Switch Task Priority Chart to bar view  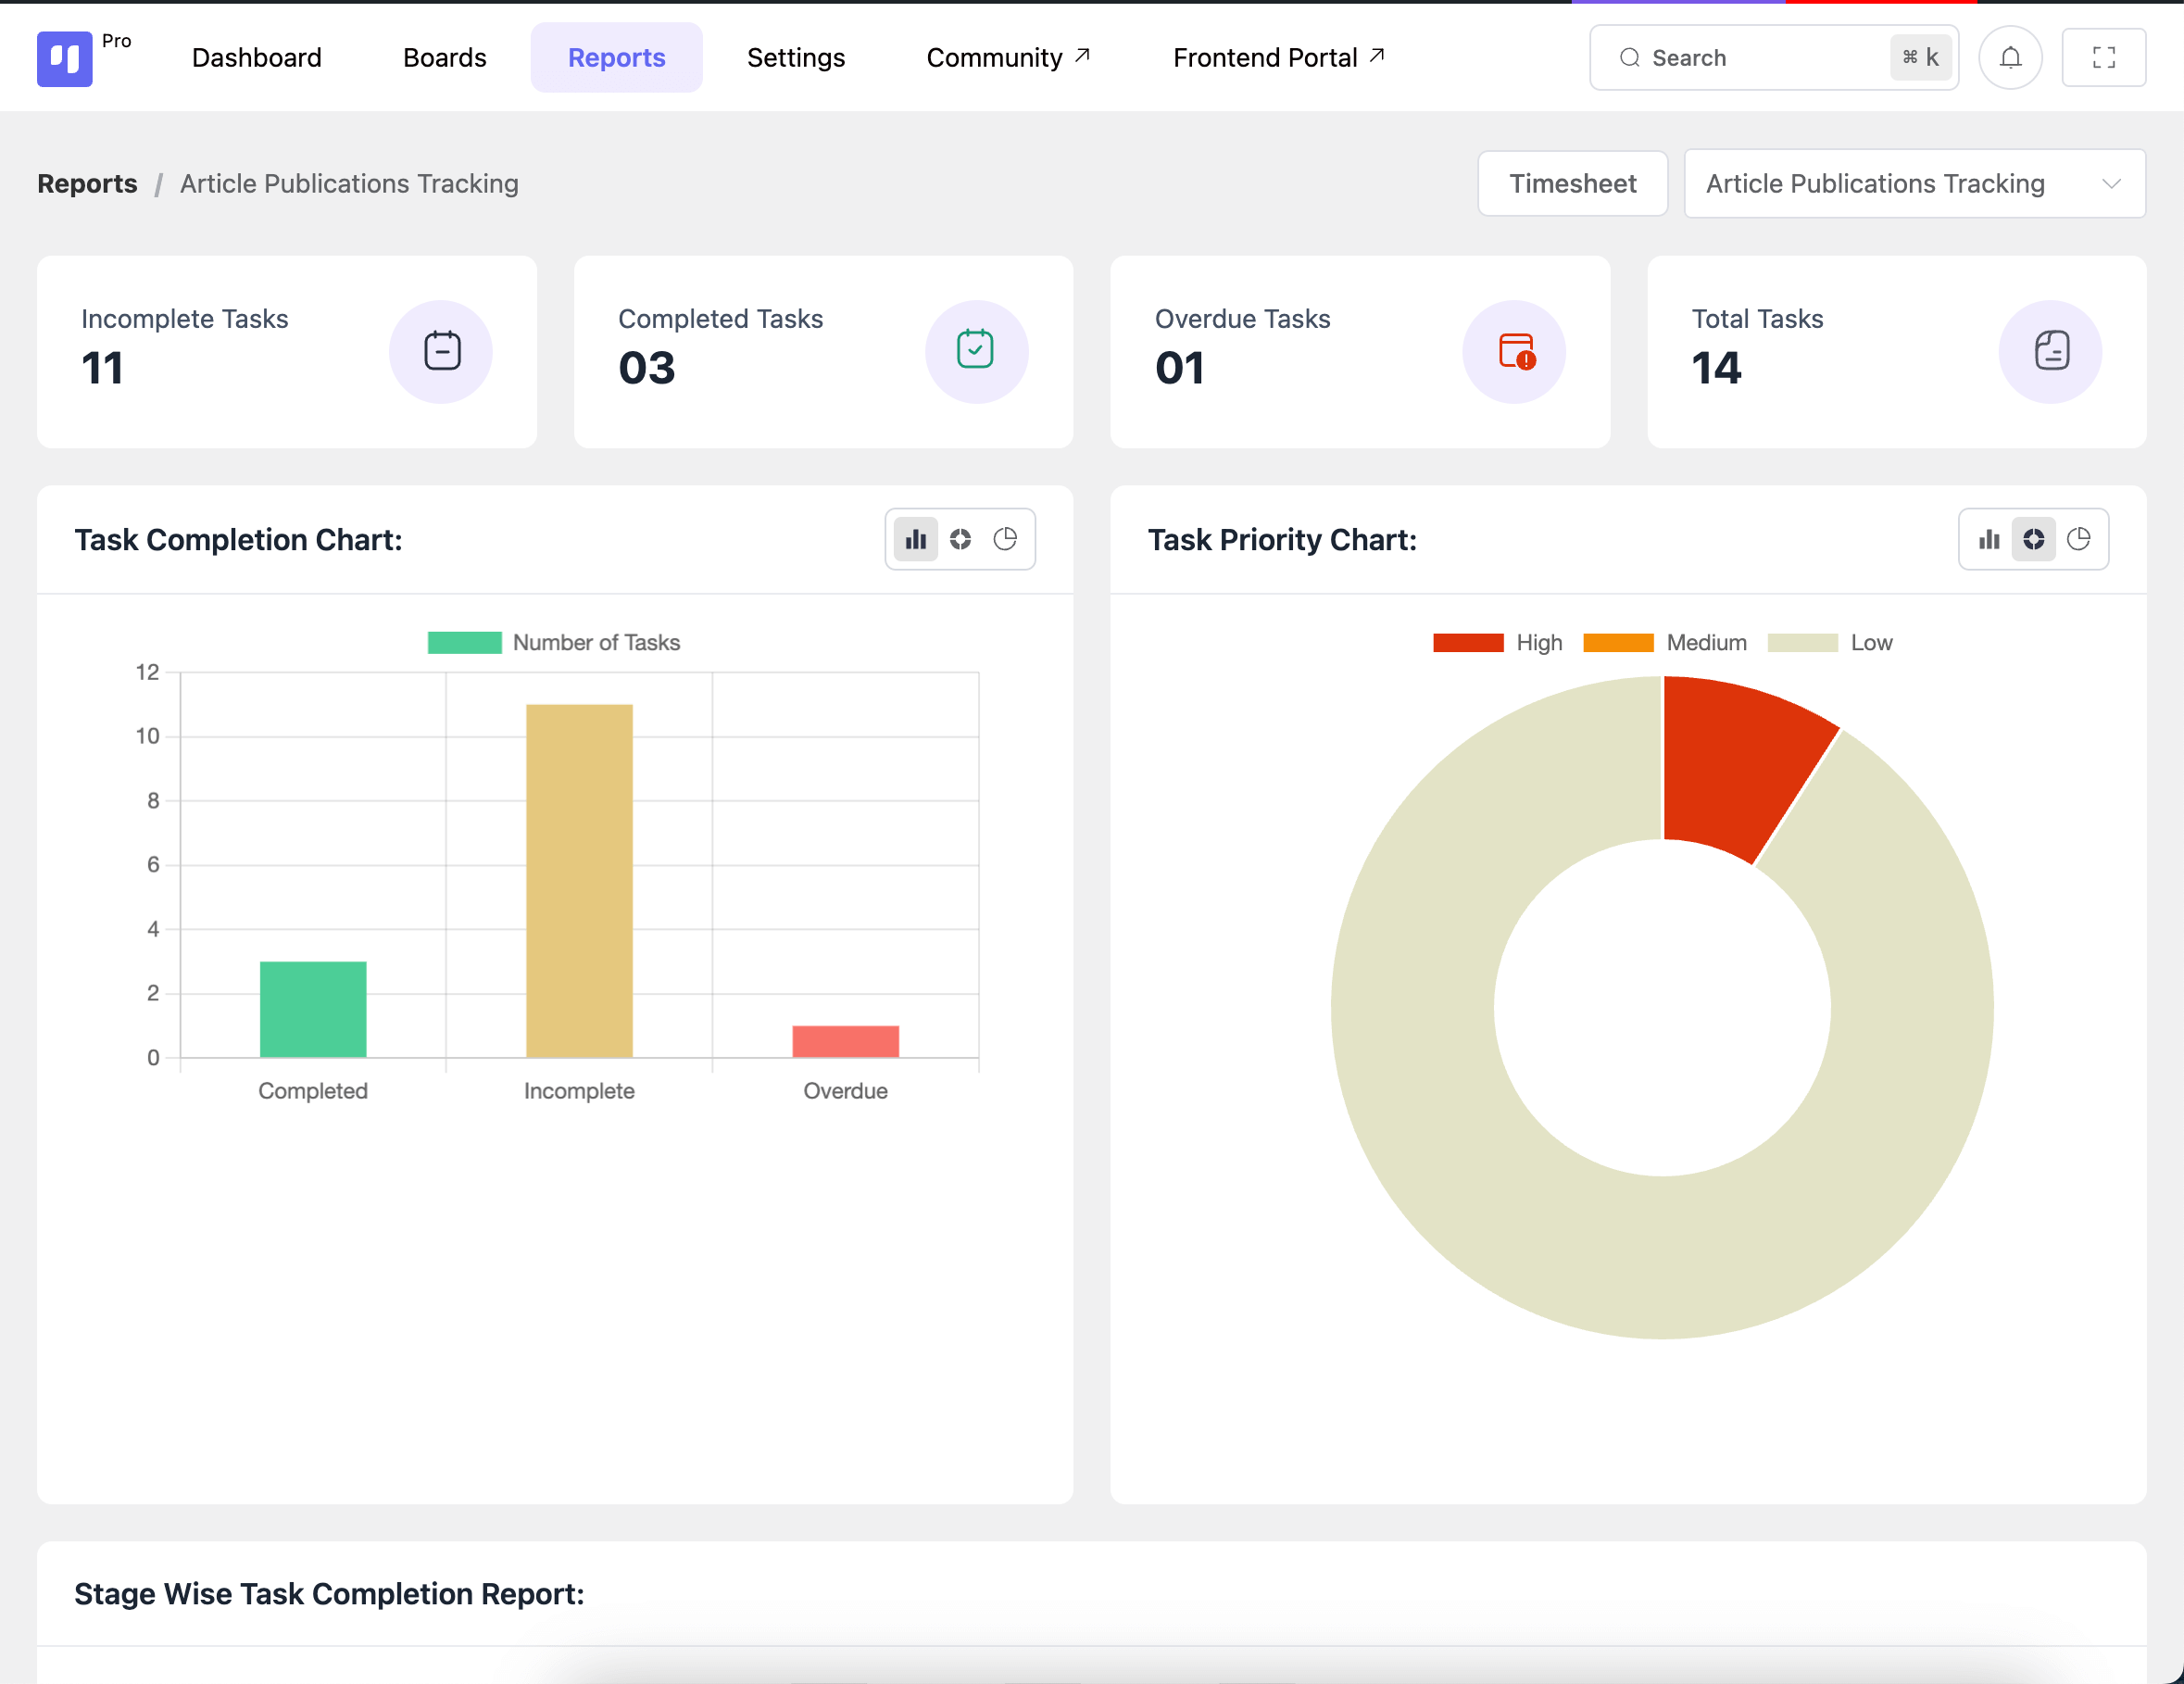[x=1989, y=540]
